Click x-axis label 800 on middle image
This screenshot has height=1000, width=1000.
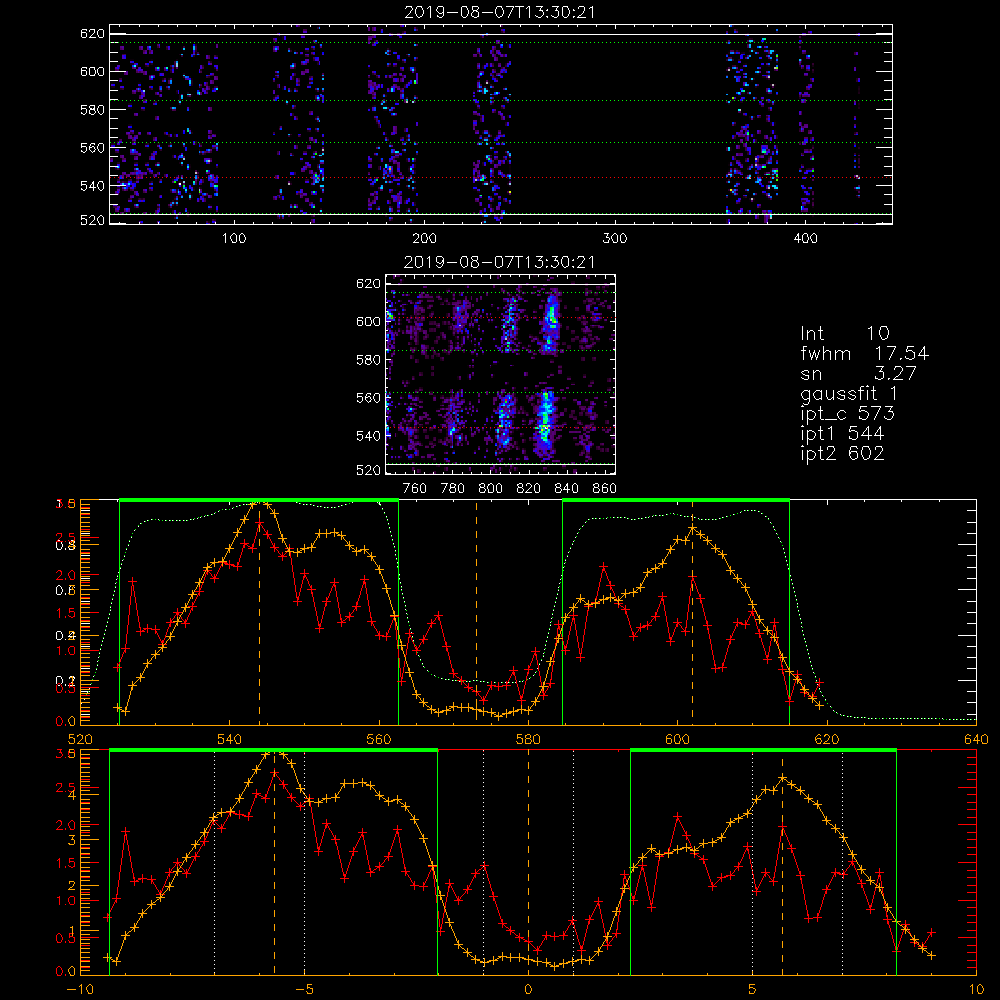pos(490,489)
